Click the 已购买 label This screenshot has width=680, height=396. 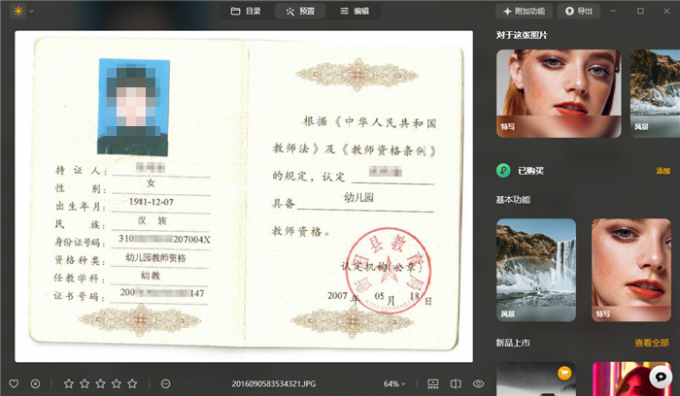point(531,171)
